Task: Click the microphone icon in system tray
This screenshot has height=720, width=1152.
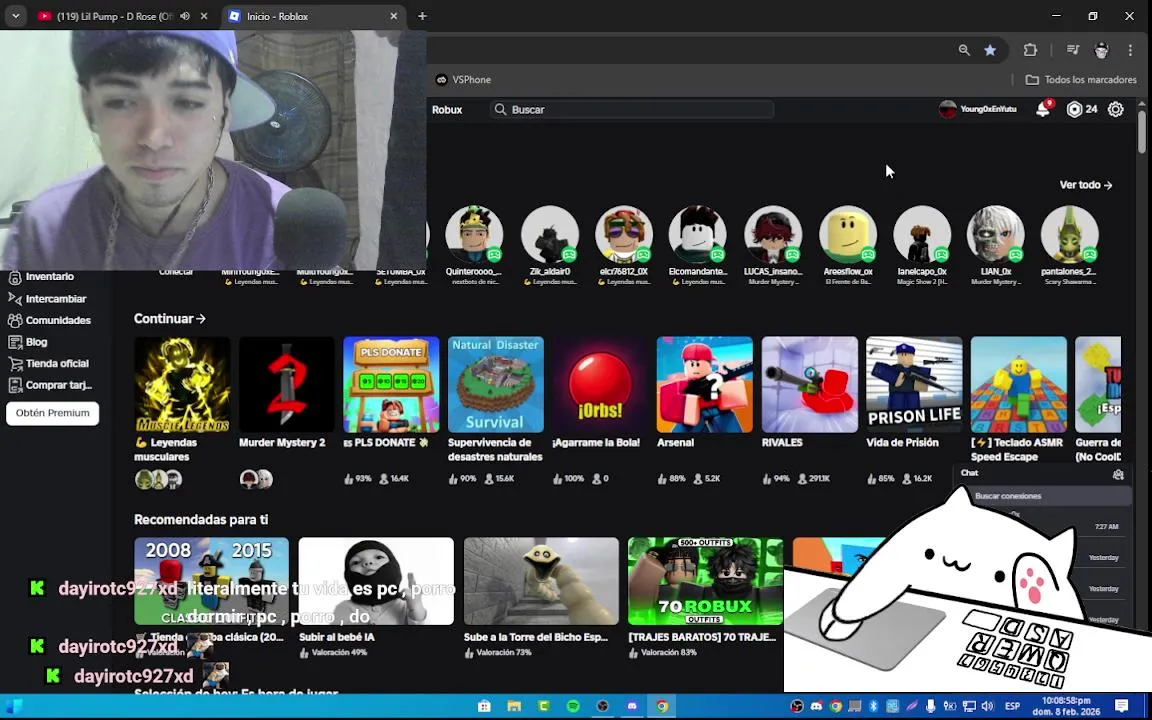Action: [x=931, y=706]
